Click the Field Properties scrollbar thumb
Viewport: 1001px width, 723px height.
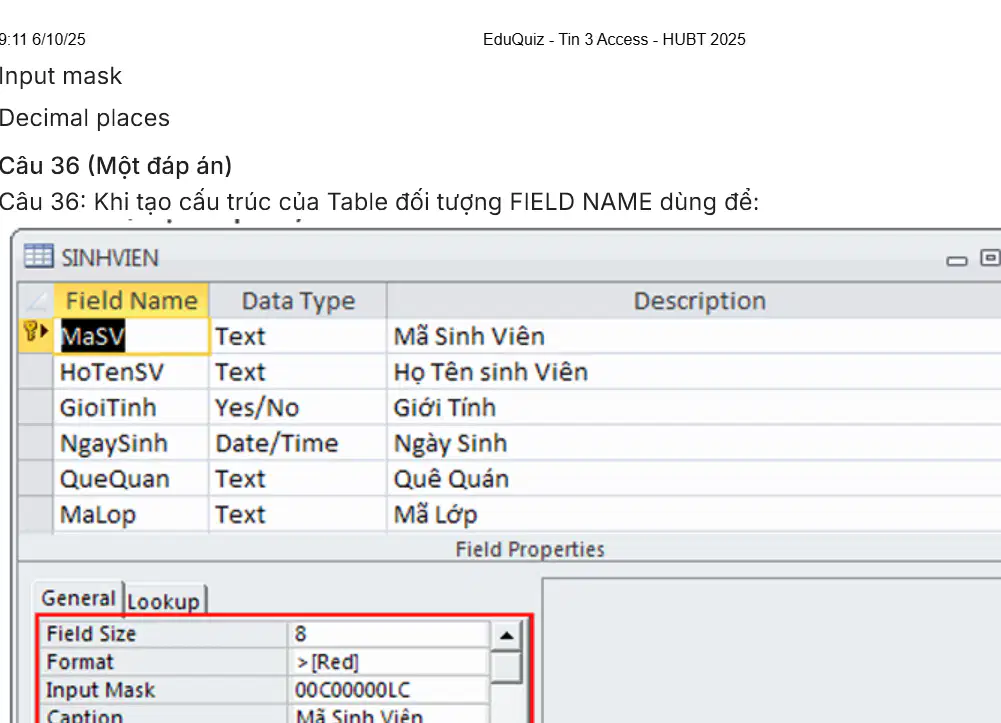tap(507, 667)
